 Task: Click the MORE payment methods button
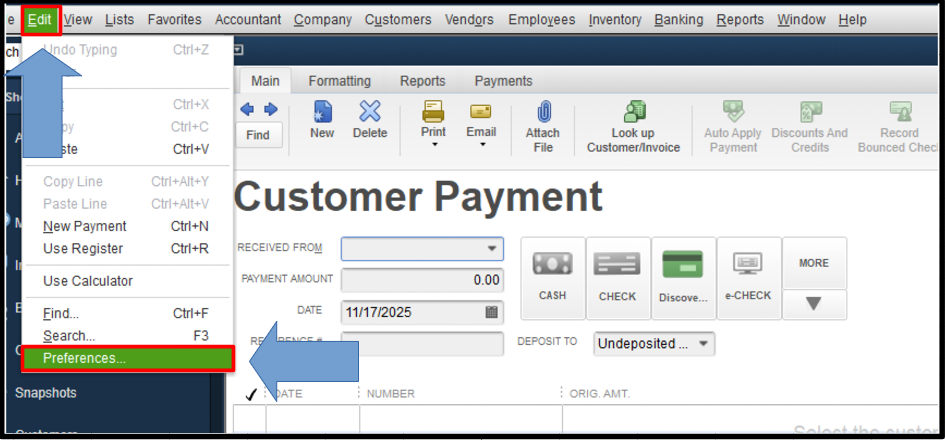814,263
